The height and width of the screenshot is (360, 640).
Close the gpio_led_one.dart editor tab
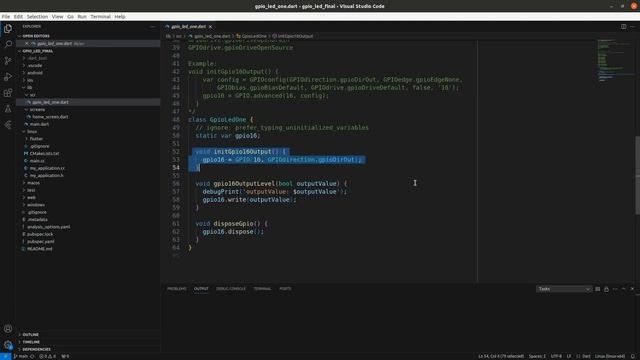coord(210,27)
